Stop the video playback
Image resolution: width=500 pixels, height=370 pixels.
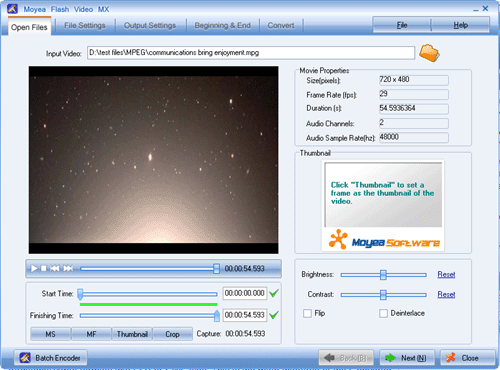pyautogui.click(x=44, y=268)
